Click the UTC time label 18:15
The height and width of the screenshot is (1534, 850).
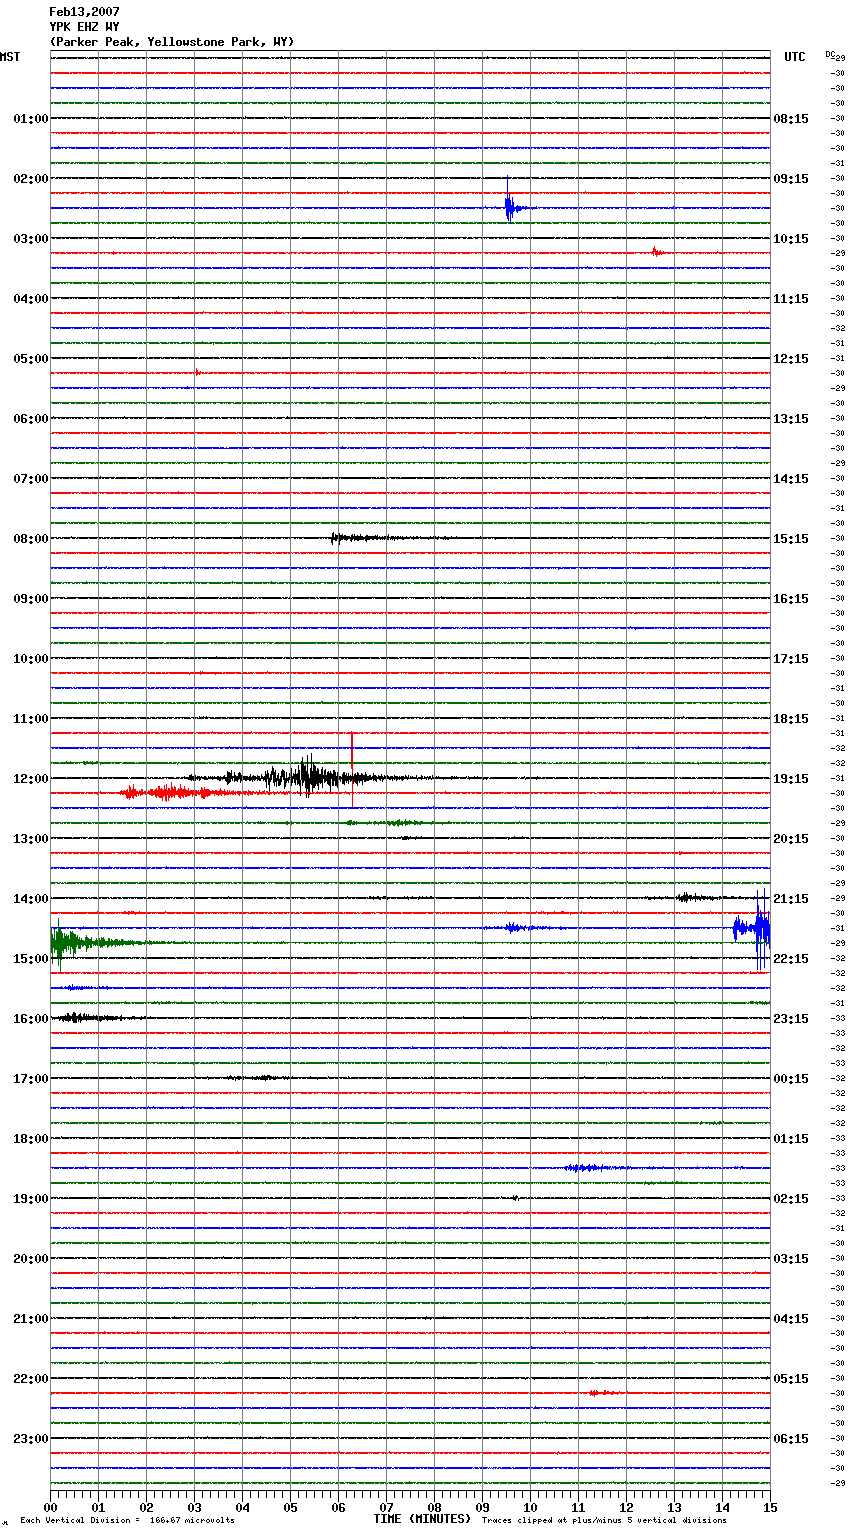(x=791, y=719)
